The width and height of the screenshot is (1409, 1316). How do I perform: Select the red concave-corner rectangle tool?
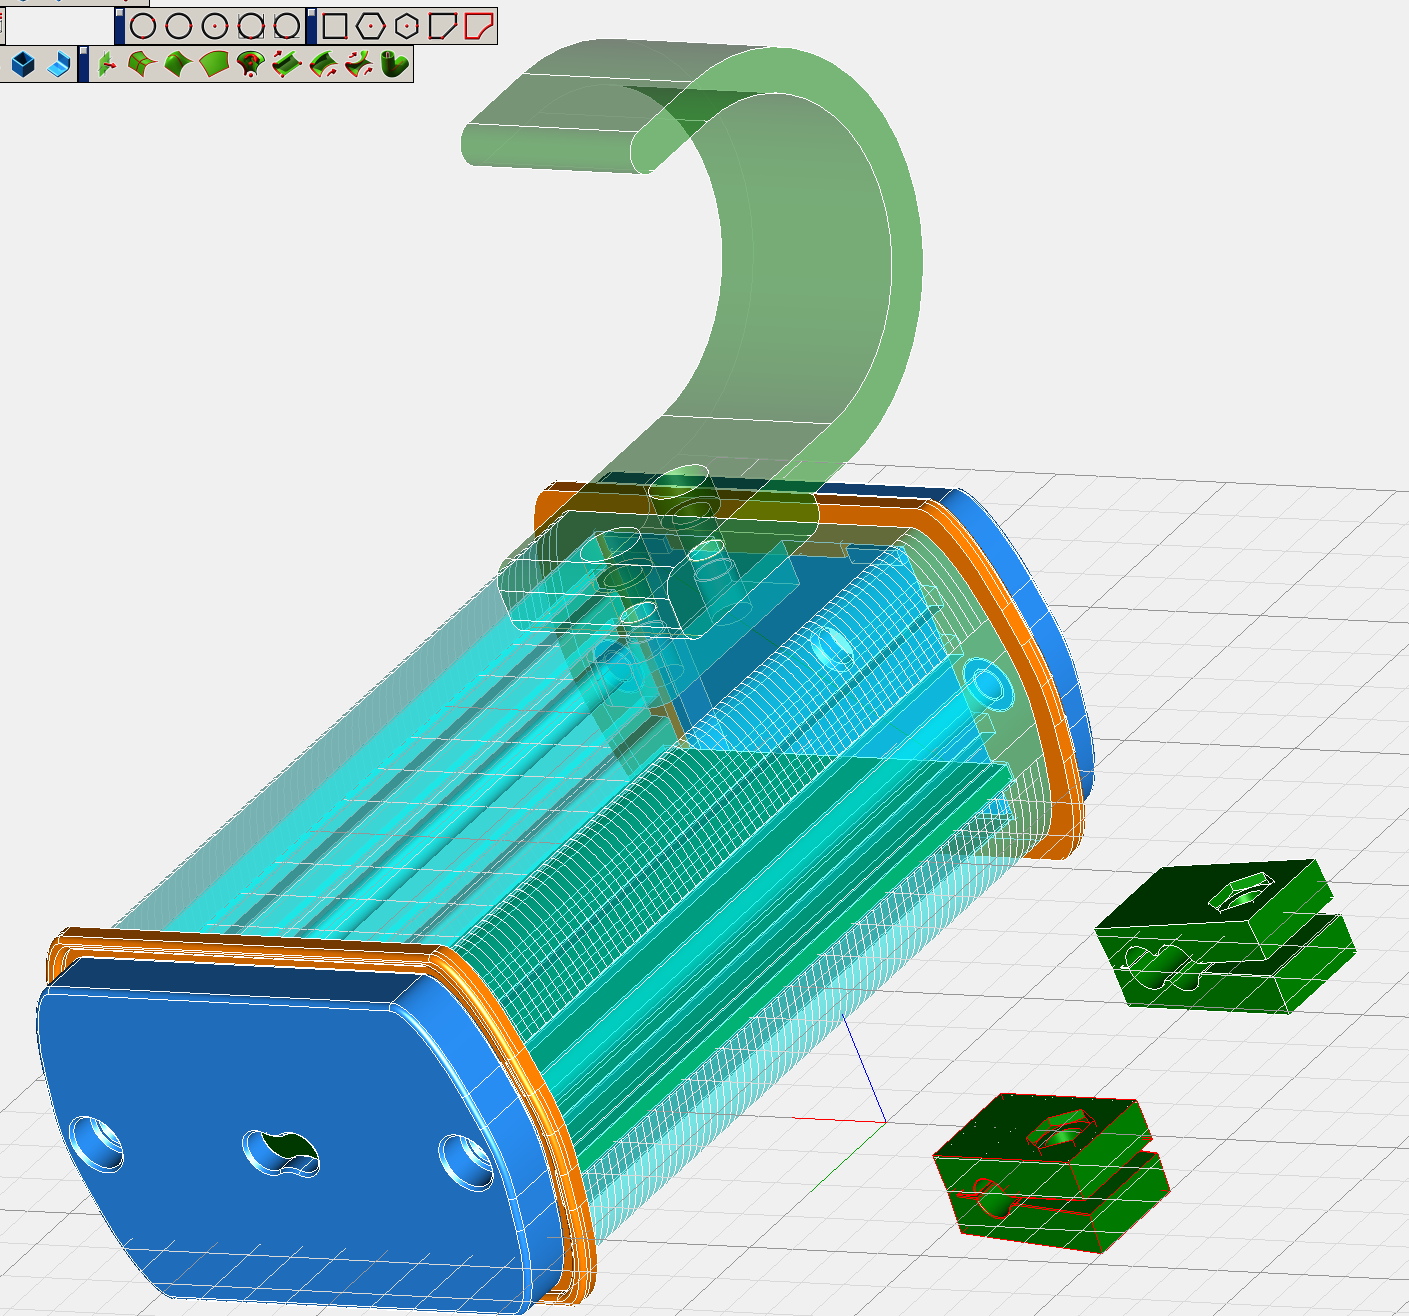coord(479,26)
